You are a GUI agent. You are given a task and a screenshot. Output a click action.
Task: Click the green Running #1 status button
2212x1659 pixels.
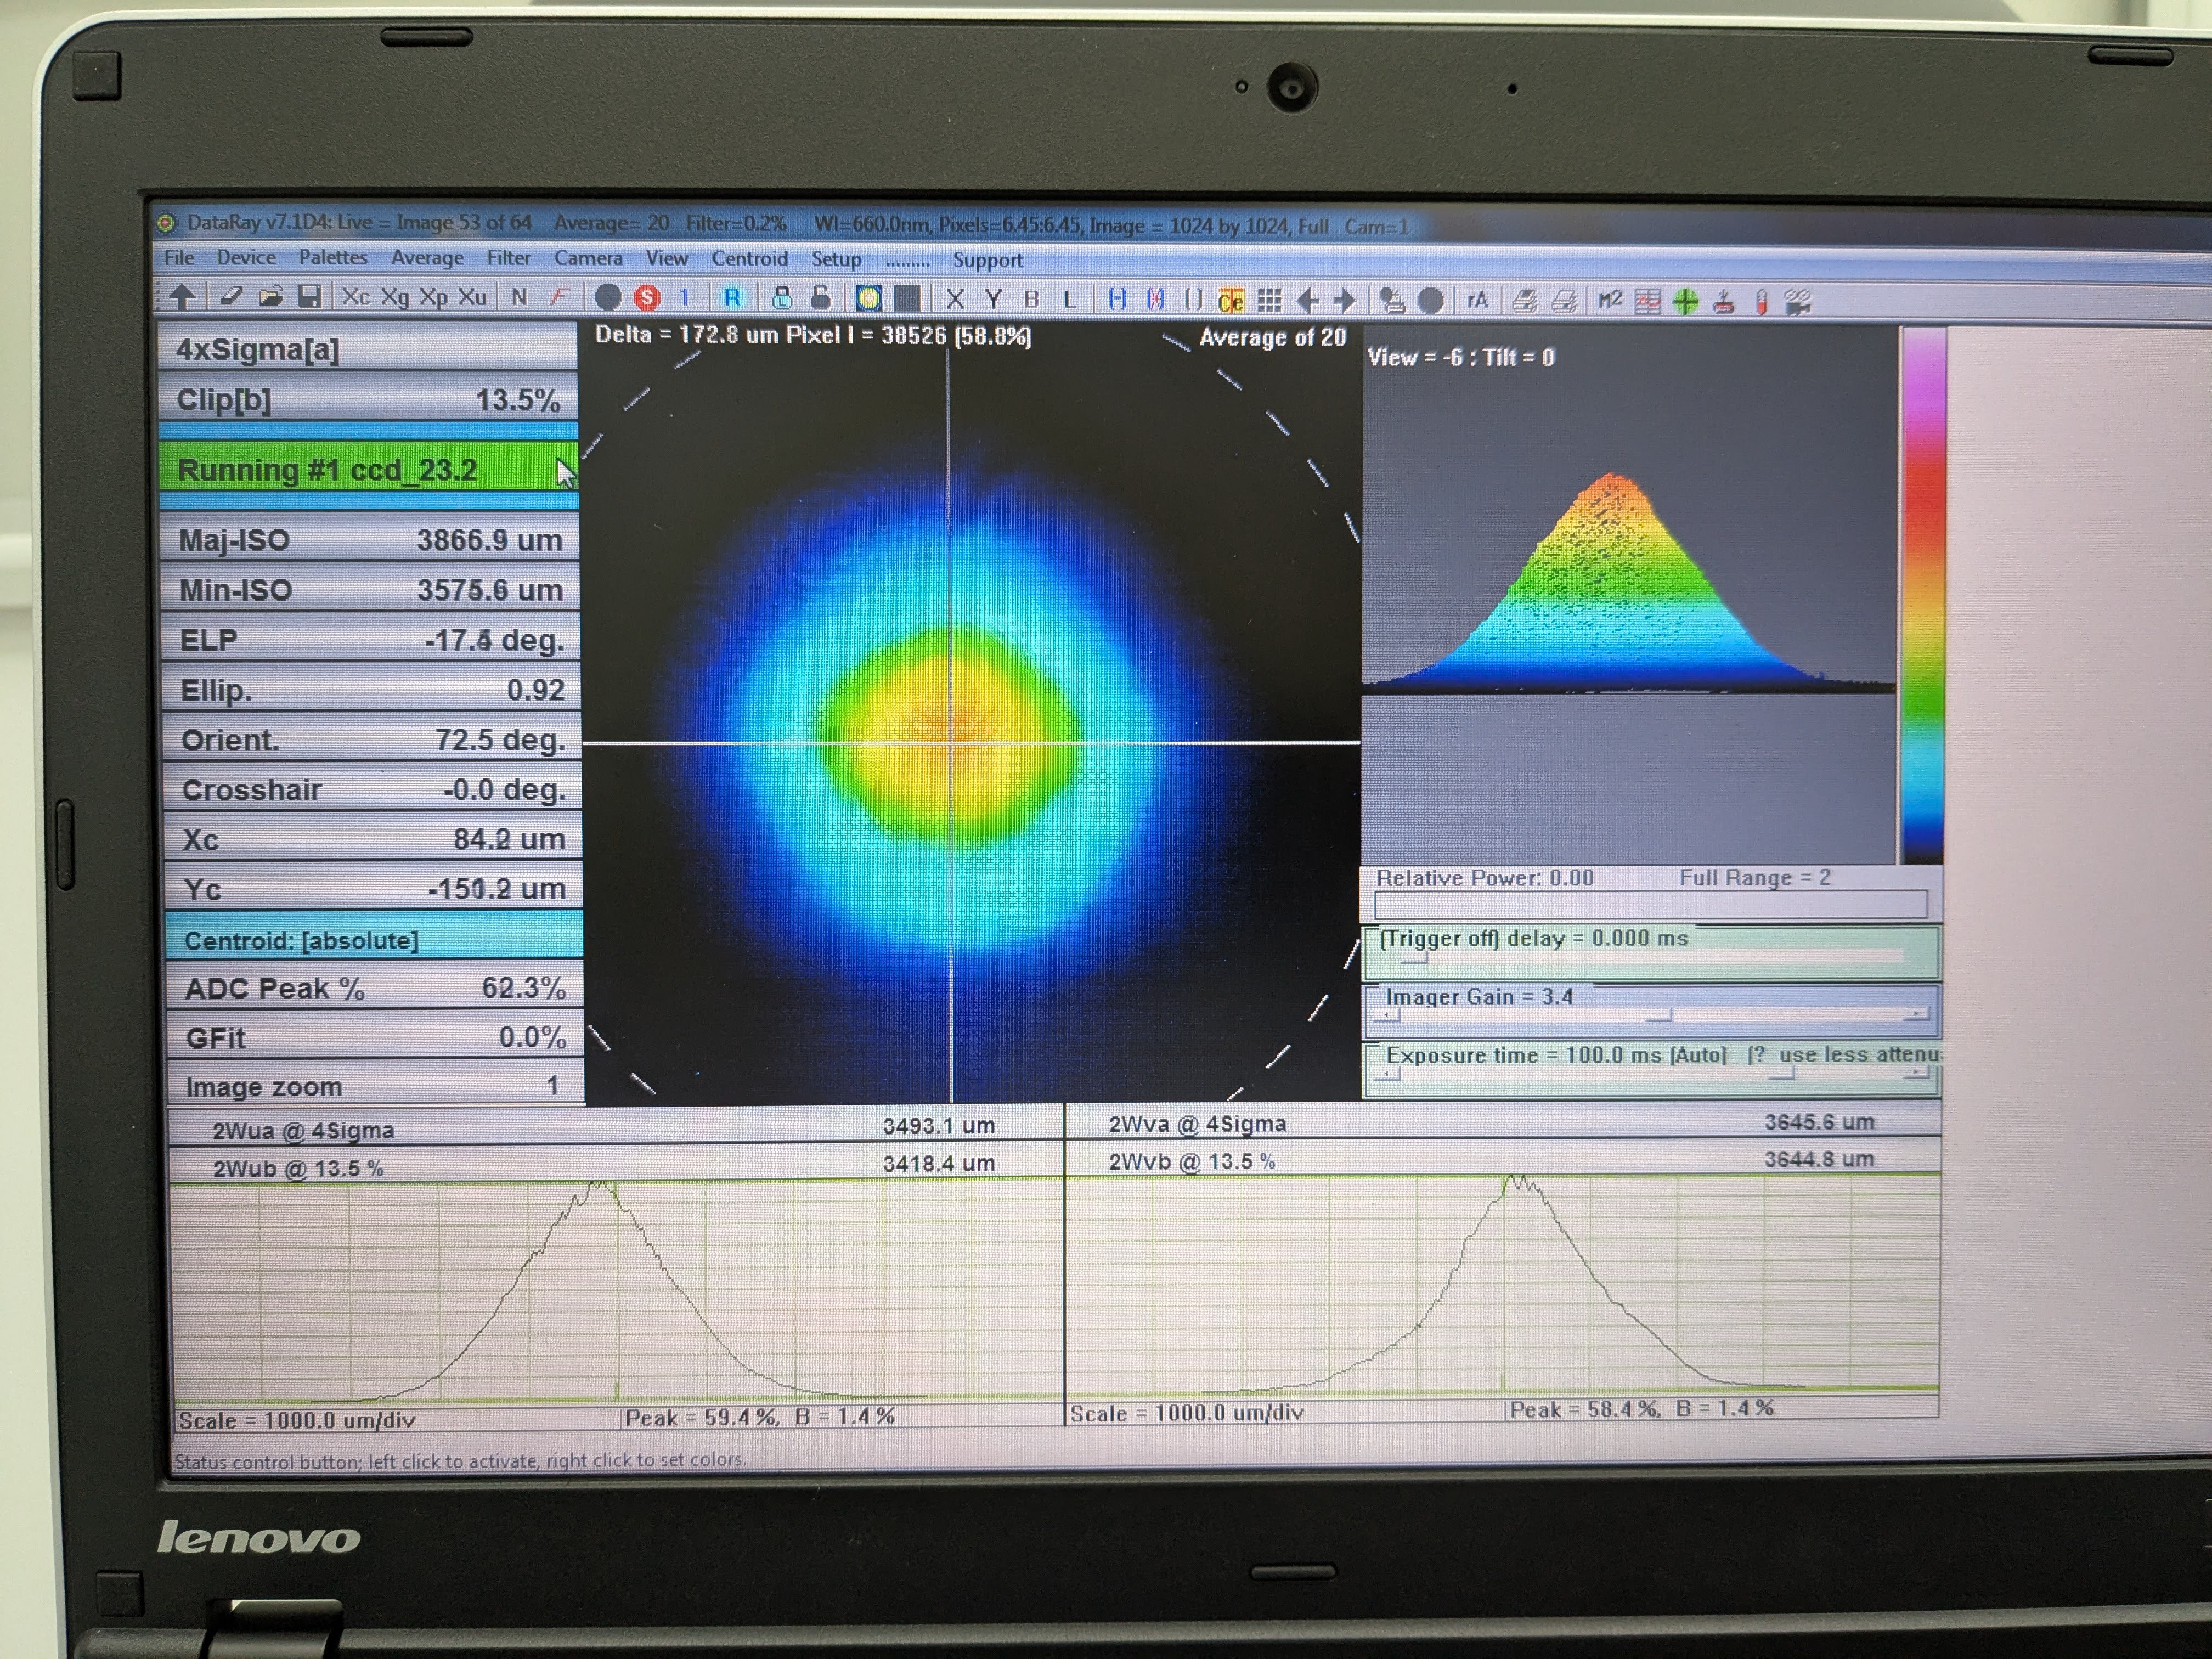(x=366, y=469)
